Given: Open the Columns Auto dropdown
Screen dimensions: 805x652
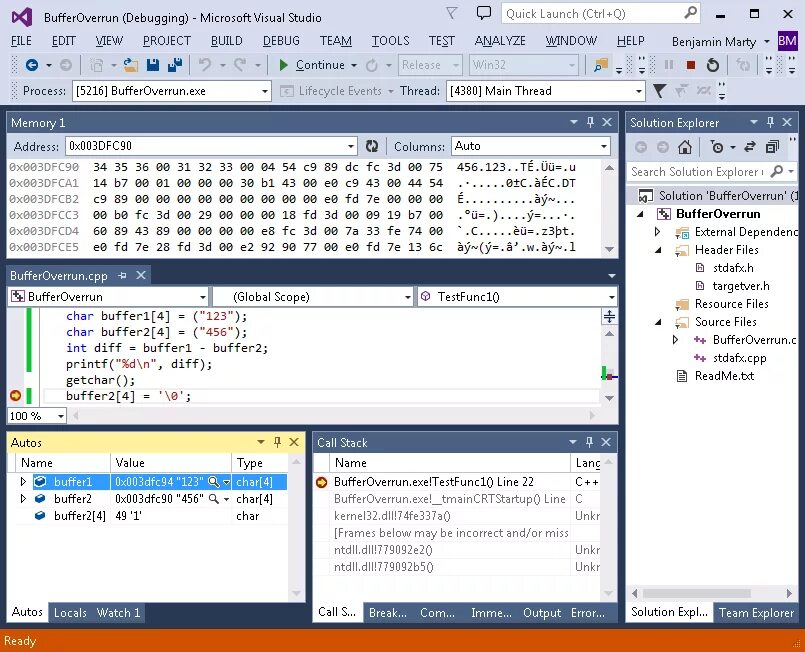Looking at the screenshot, I should click(604, 146).
